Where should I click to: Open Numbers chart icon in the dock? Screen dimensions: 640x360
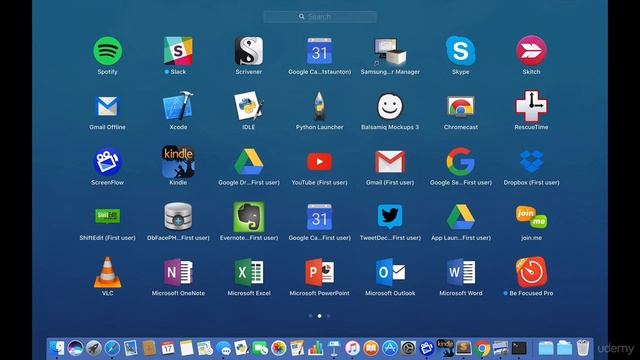[x=315, y=348]
